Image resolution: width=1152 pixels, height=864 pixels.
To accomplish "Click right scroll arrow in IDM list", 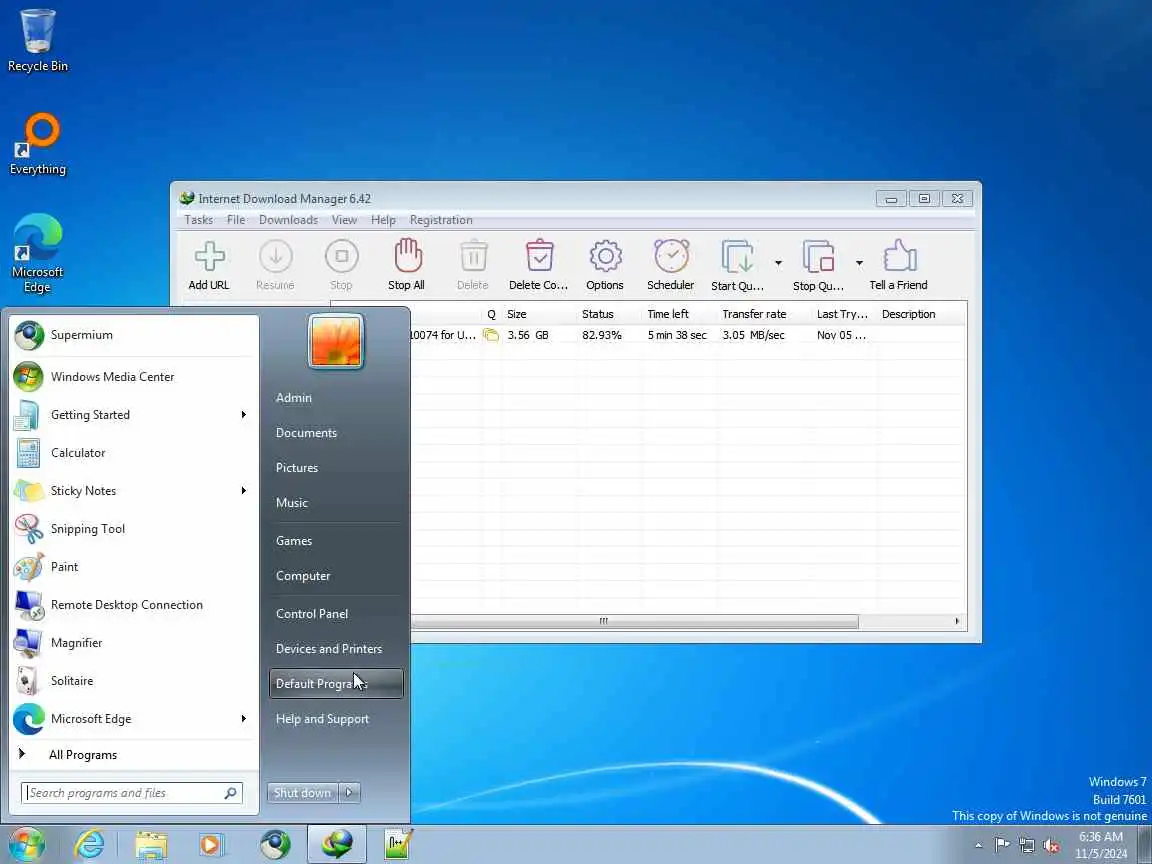I will (x=957, y=622).
